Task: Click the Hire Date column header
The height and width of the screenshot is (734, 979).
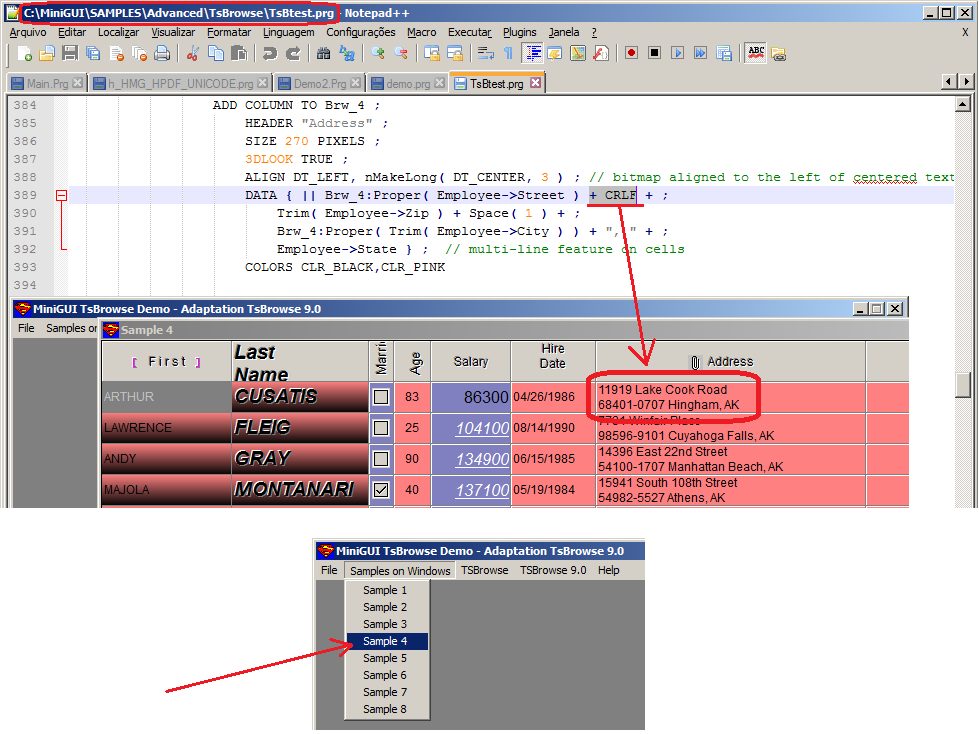Action: click(553, 361)
